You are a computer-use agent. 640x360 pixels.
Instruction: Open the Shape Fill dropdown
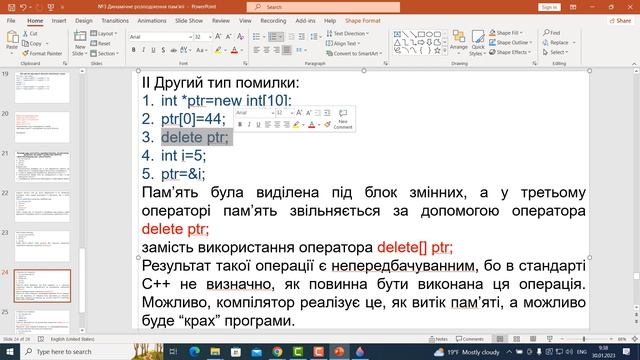pyautogui.click(x=506, y=33)
